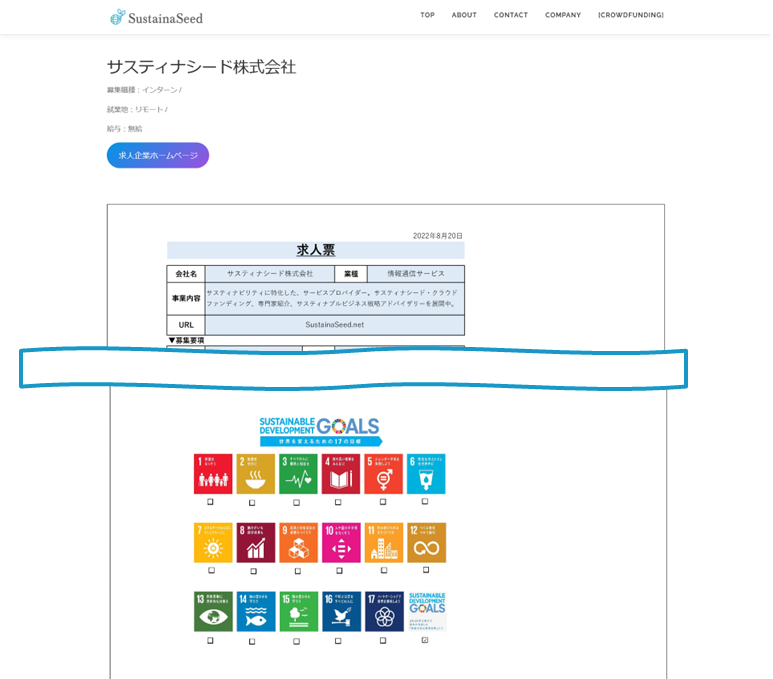Viewport: 773px width, 679px height.
Task: Tick the checkbox under goal 4
Action: pos(338,502)
